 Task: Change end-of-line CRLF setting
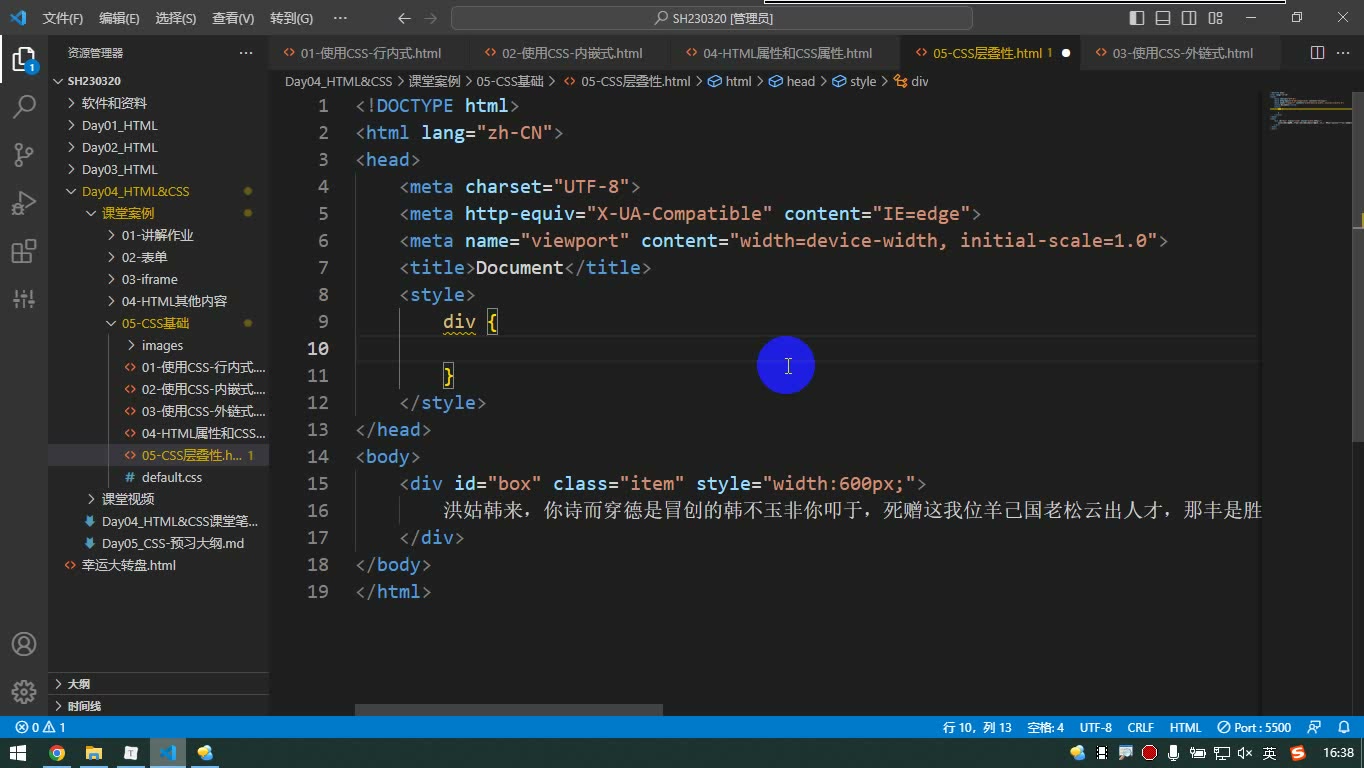click(1140, 728)
